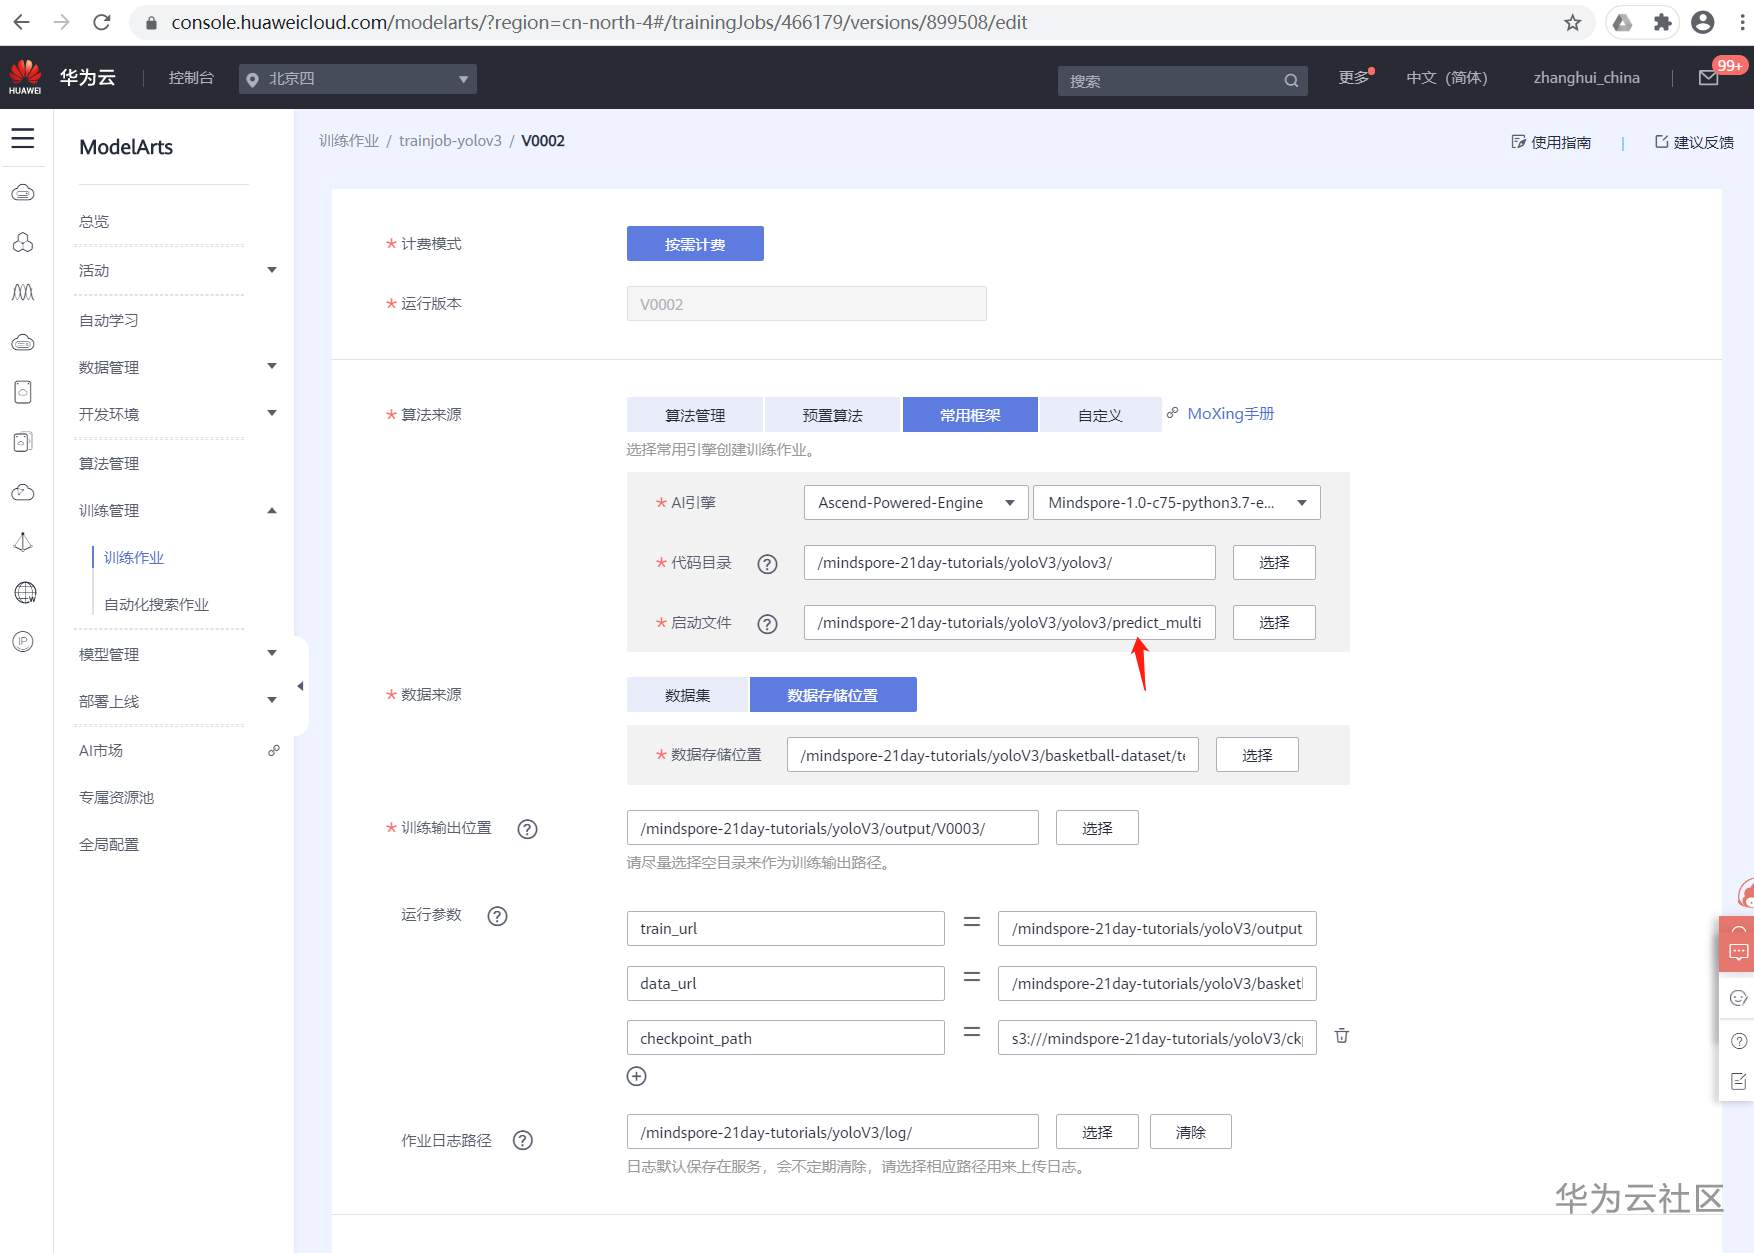
Task: Click the help icon next to 启动文件
Action: [767, 624]
